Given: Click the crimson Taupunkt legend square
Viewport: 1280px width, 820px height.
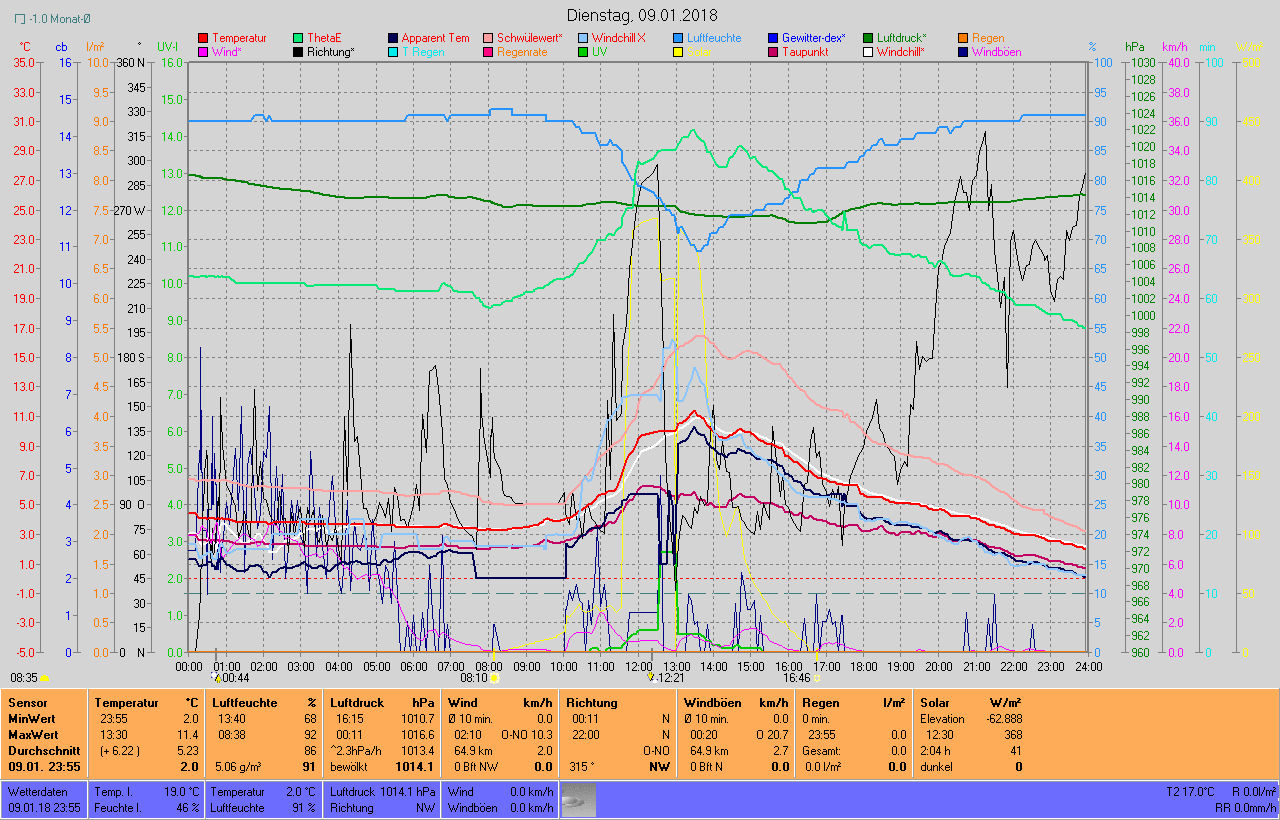Looking at the screenshot, I should 773,52.
